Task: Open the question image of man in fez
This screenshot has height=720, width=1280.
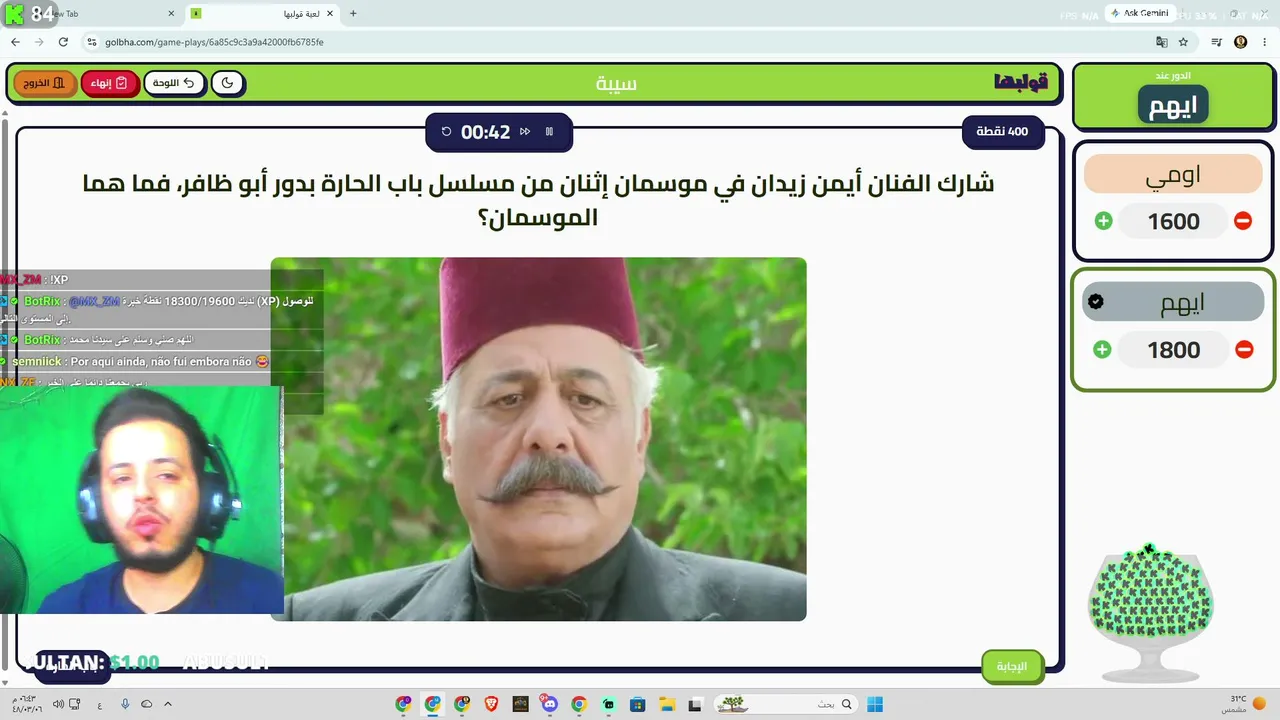Action: (x=538, y=439)
